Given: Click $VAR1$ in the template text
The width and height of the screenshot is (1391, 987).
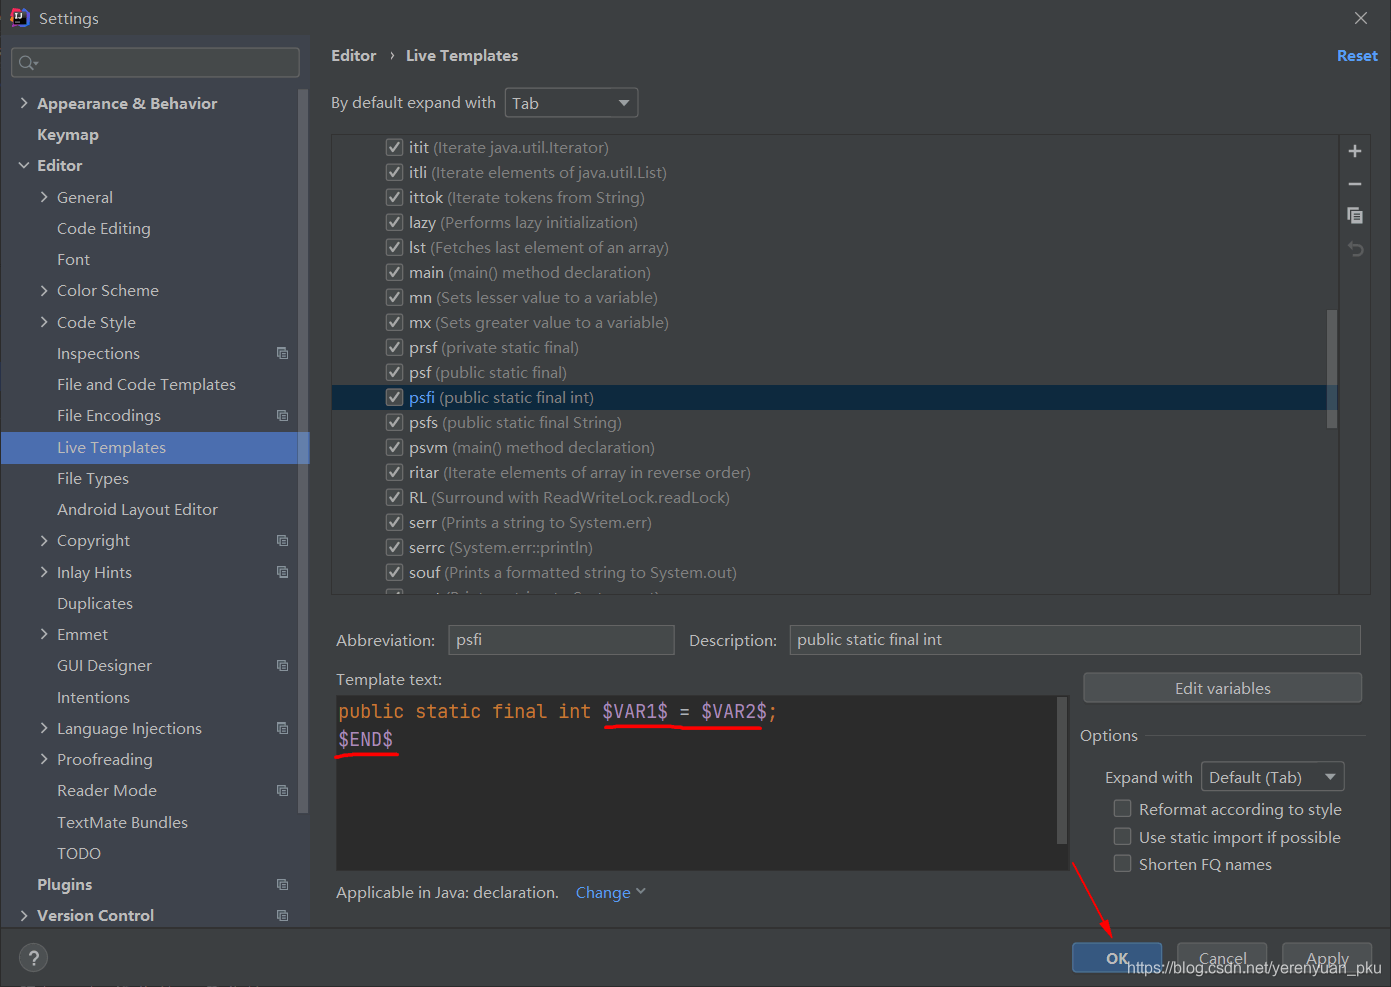Looking at the screenshot, I should click(x=635, y=711).
